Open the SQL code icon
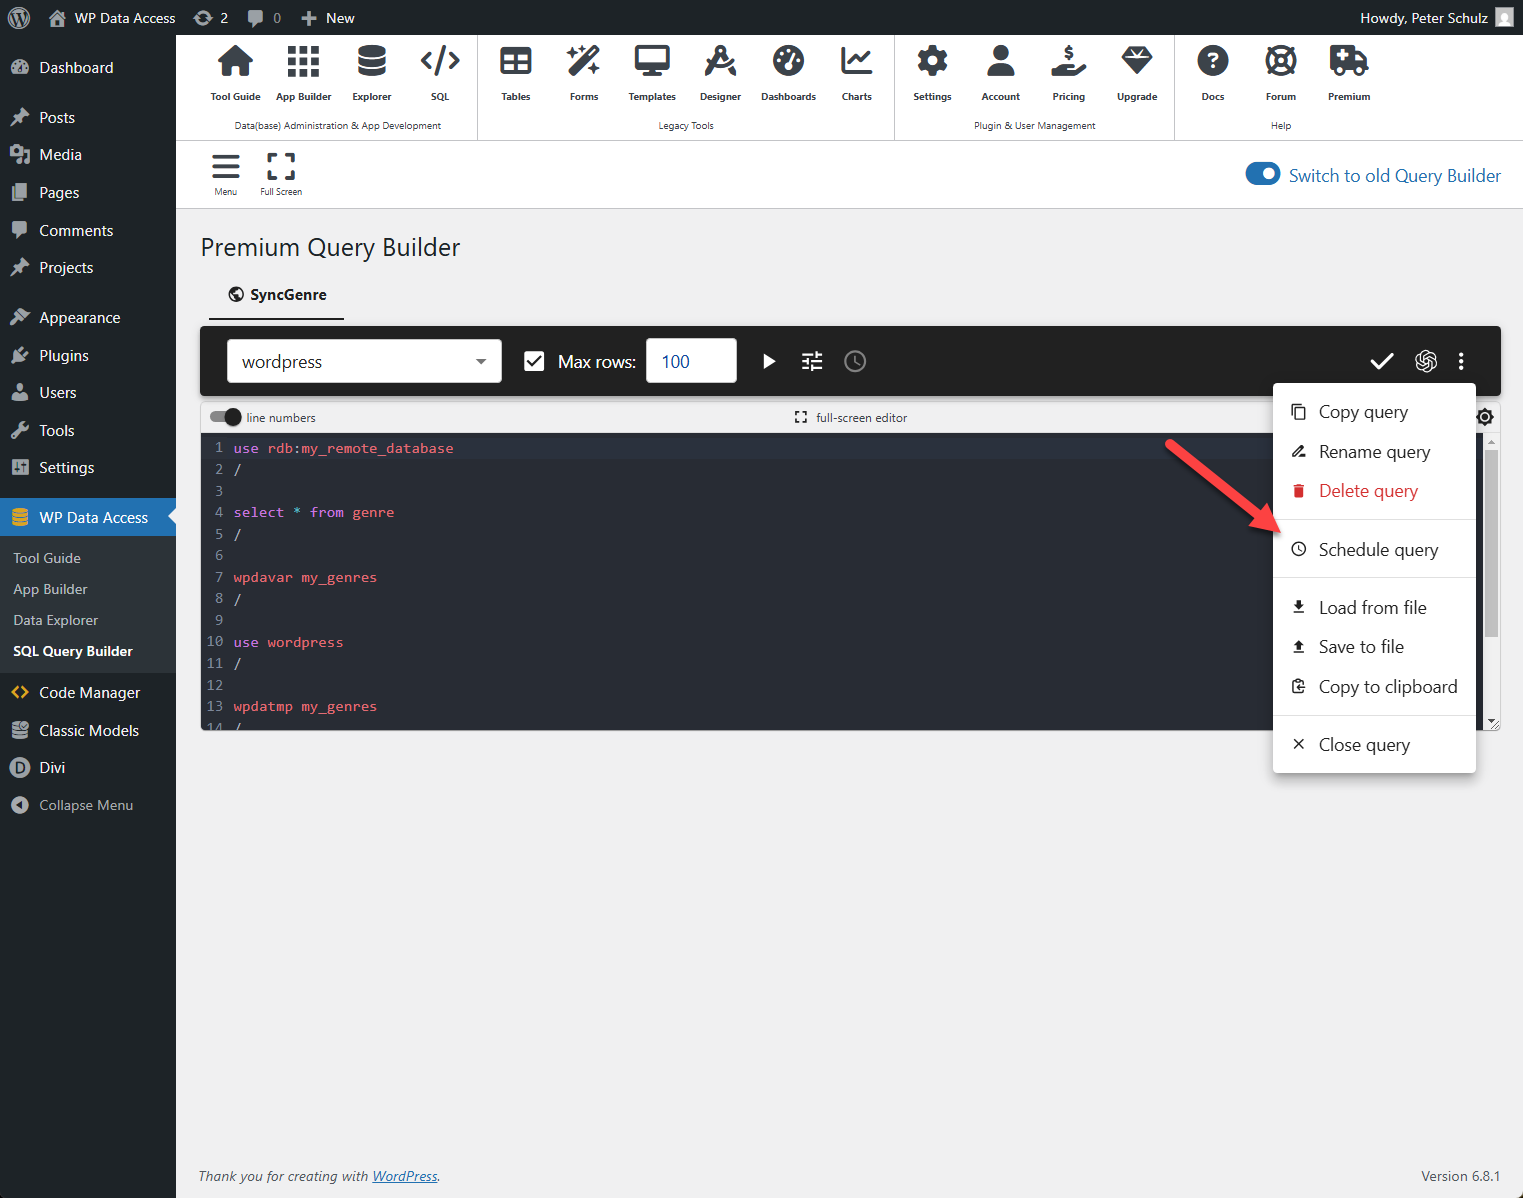The width and height of the screenshot is (1523, 1198). click(x=440, y=62)
